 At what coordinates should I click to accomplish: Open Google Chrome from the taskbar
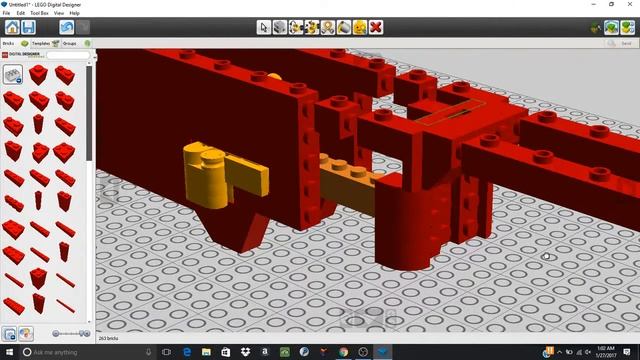pos(343,352)
